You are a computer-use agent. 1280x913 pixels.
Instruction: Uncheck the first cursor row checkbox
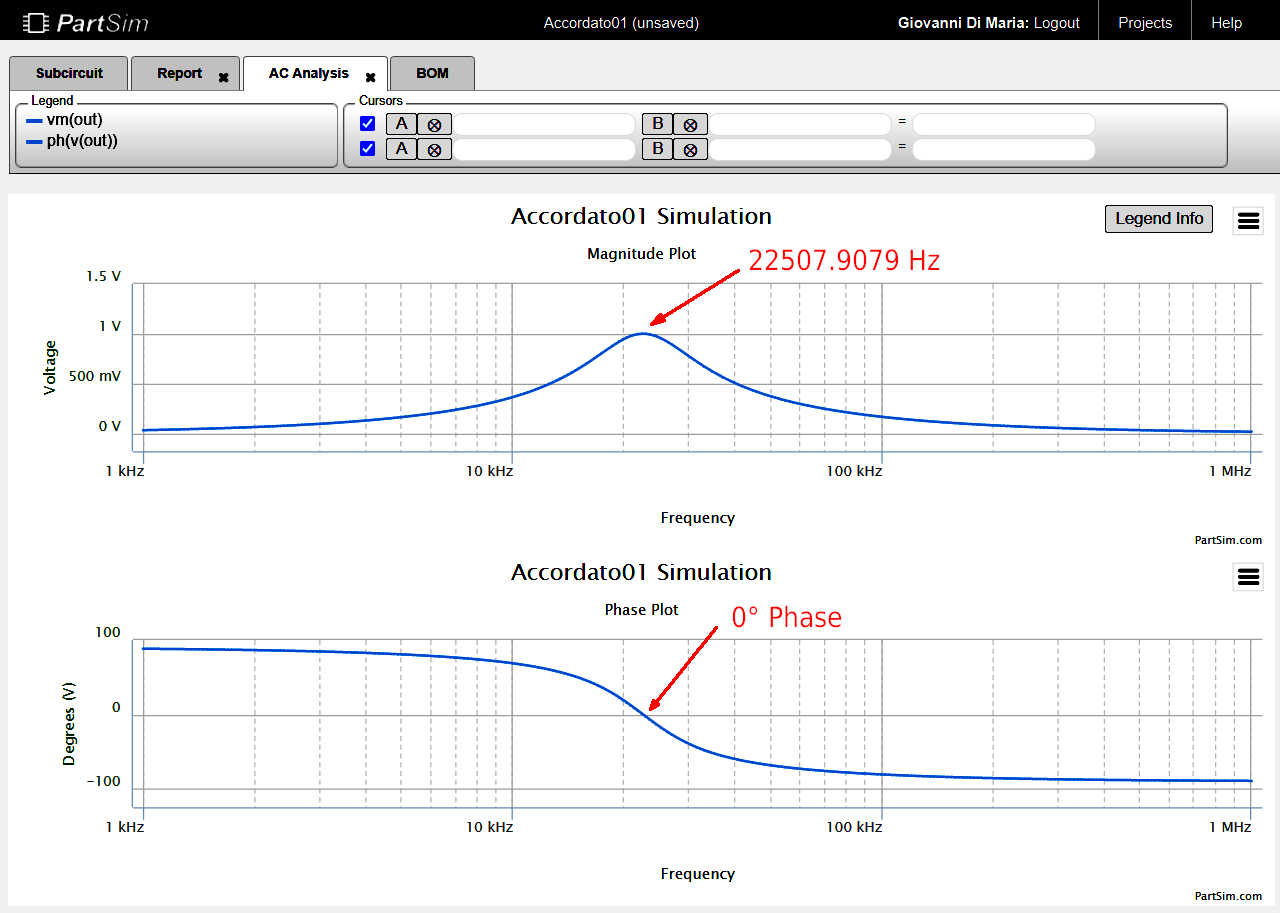367,123
